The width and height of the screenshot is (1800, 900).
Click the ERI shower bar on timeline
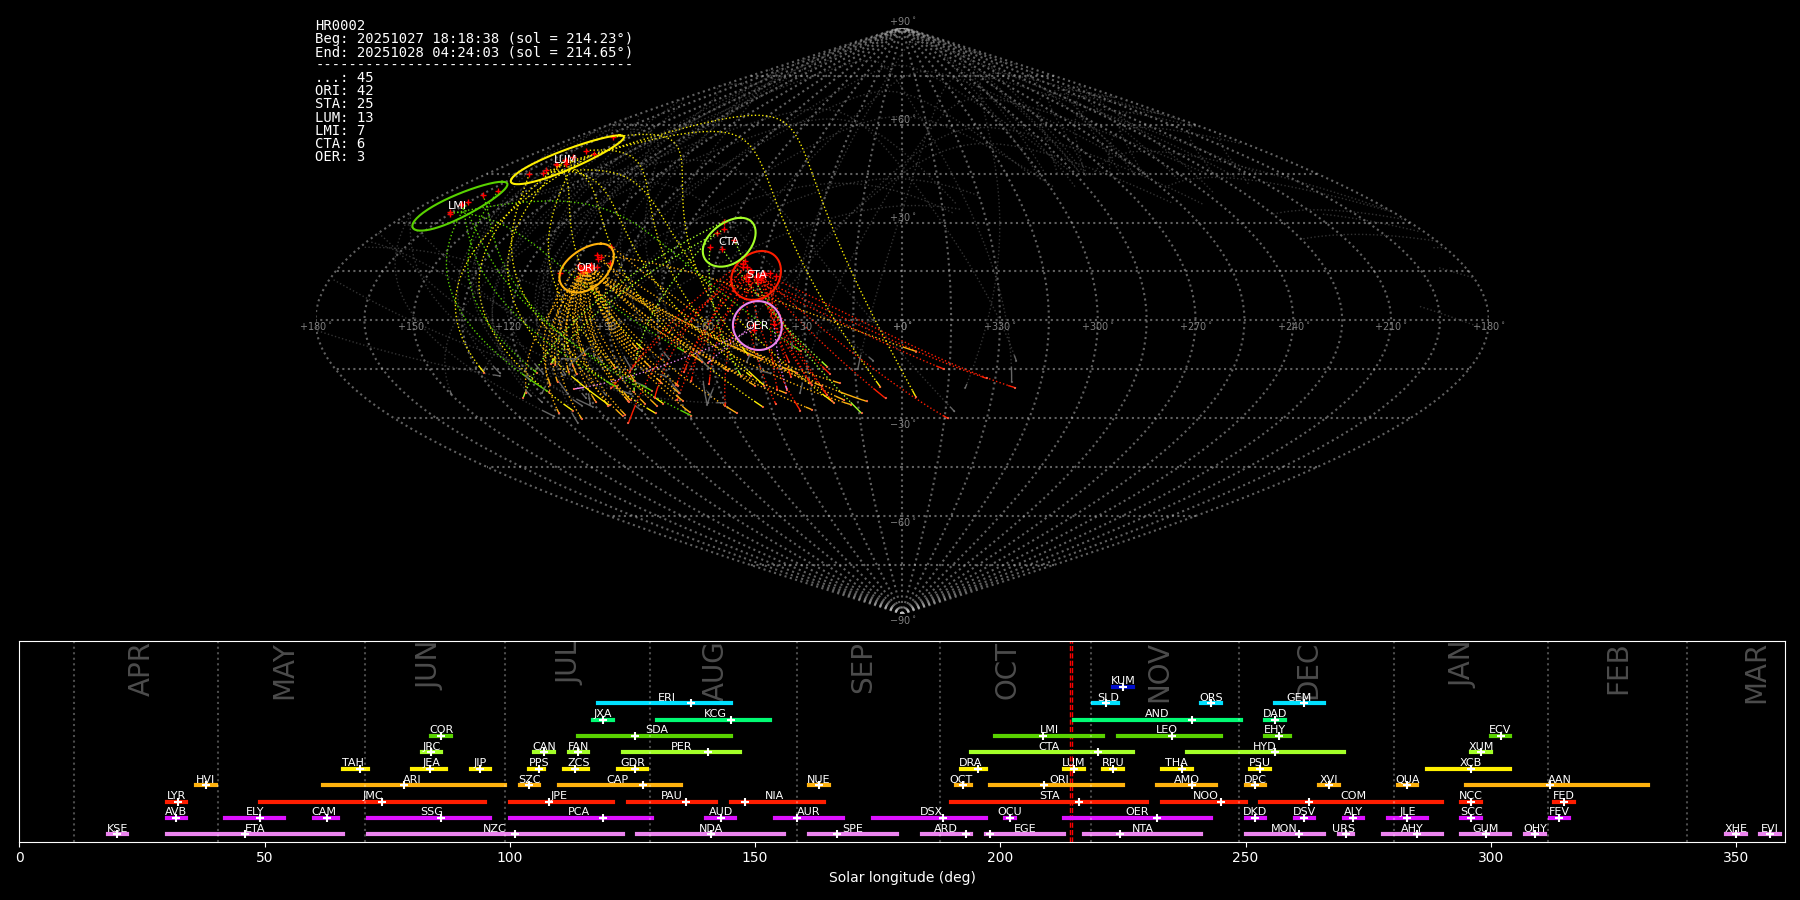click(x=664, y=703)
